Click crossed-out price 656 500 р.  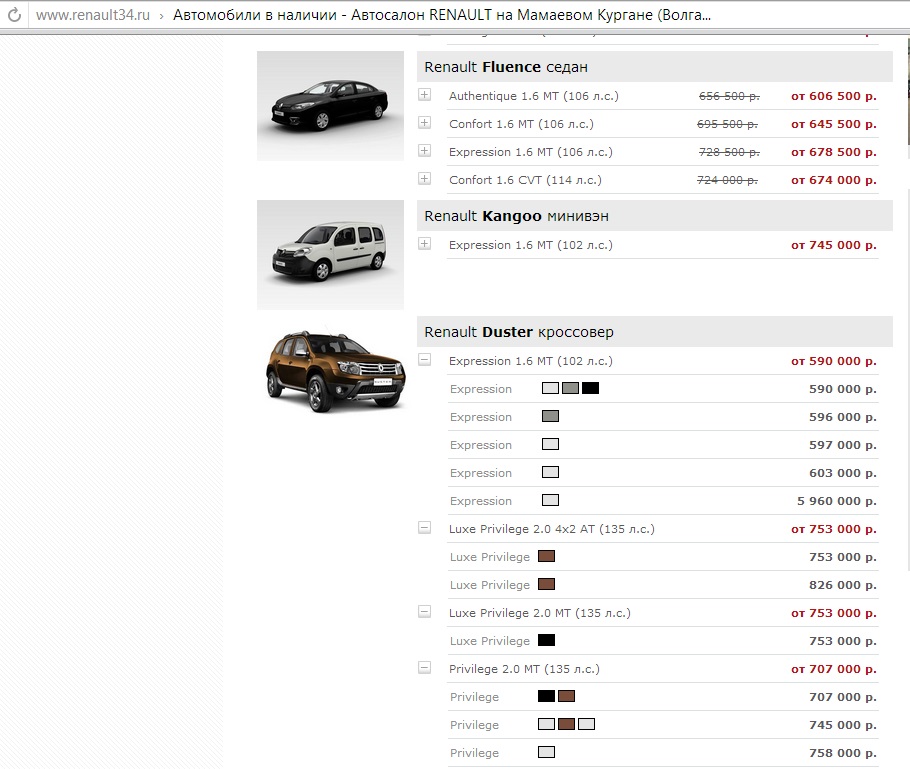click(x=729, y=96)
